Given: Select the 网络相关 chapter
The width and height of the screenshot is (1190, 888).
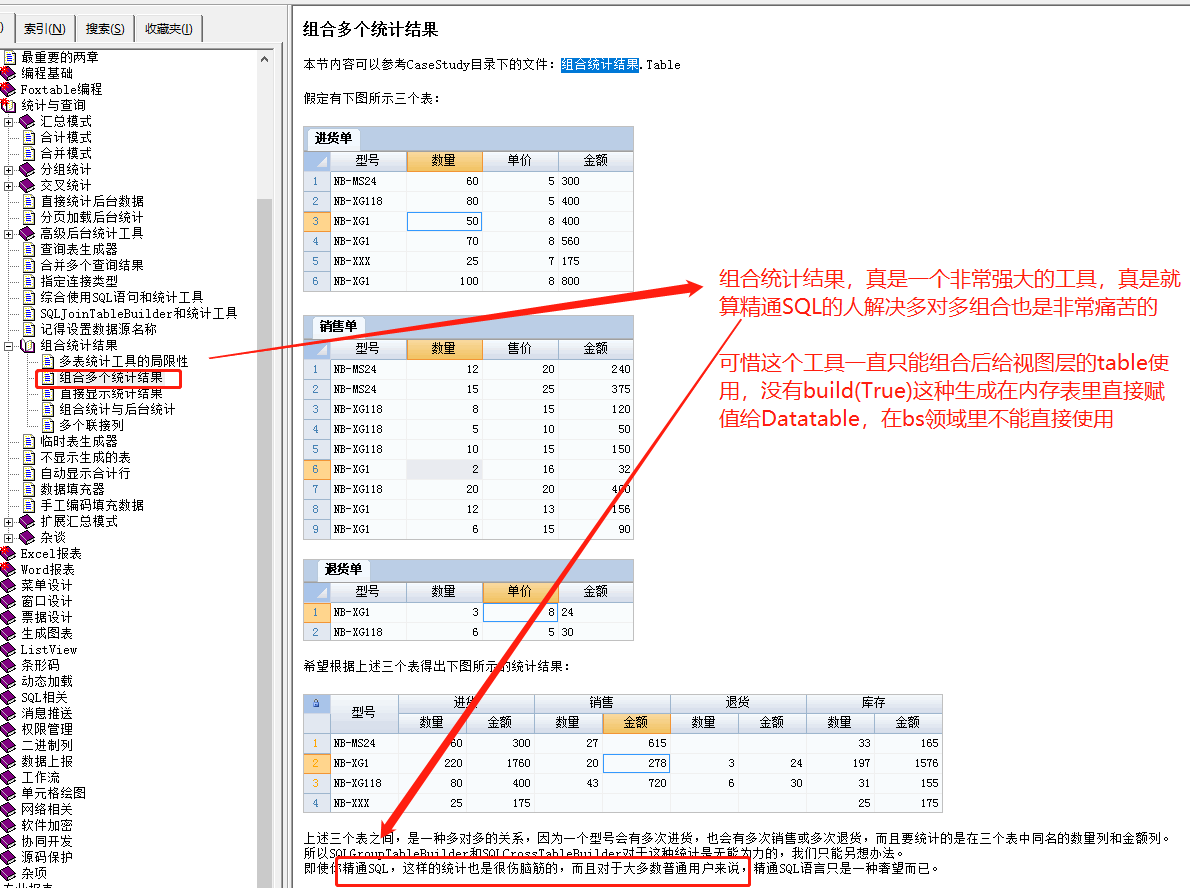Looking at the screenshot, I should pyautogui.click(x=47, y=809).
